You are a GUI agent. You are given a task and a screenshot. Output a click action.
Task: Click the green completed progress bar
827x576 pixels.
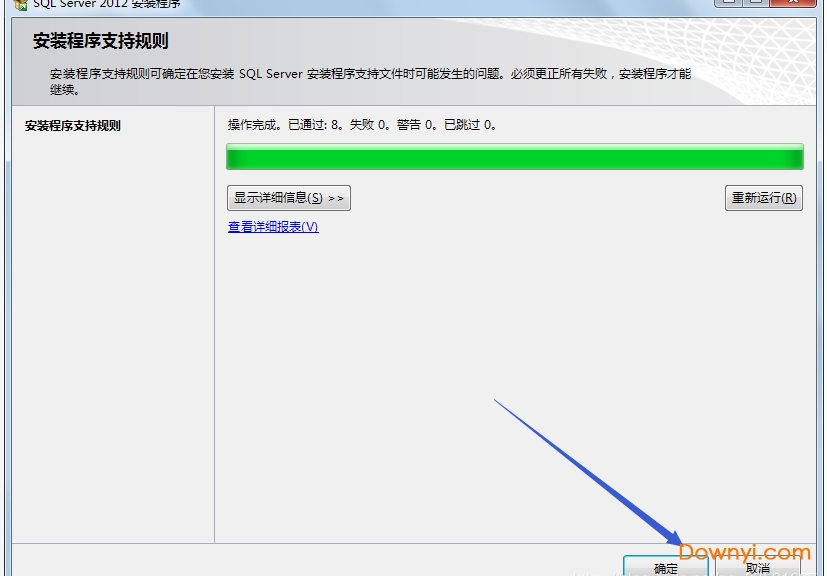pos(514,158)
